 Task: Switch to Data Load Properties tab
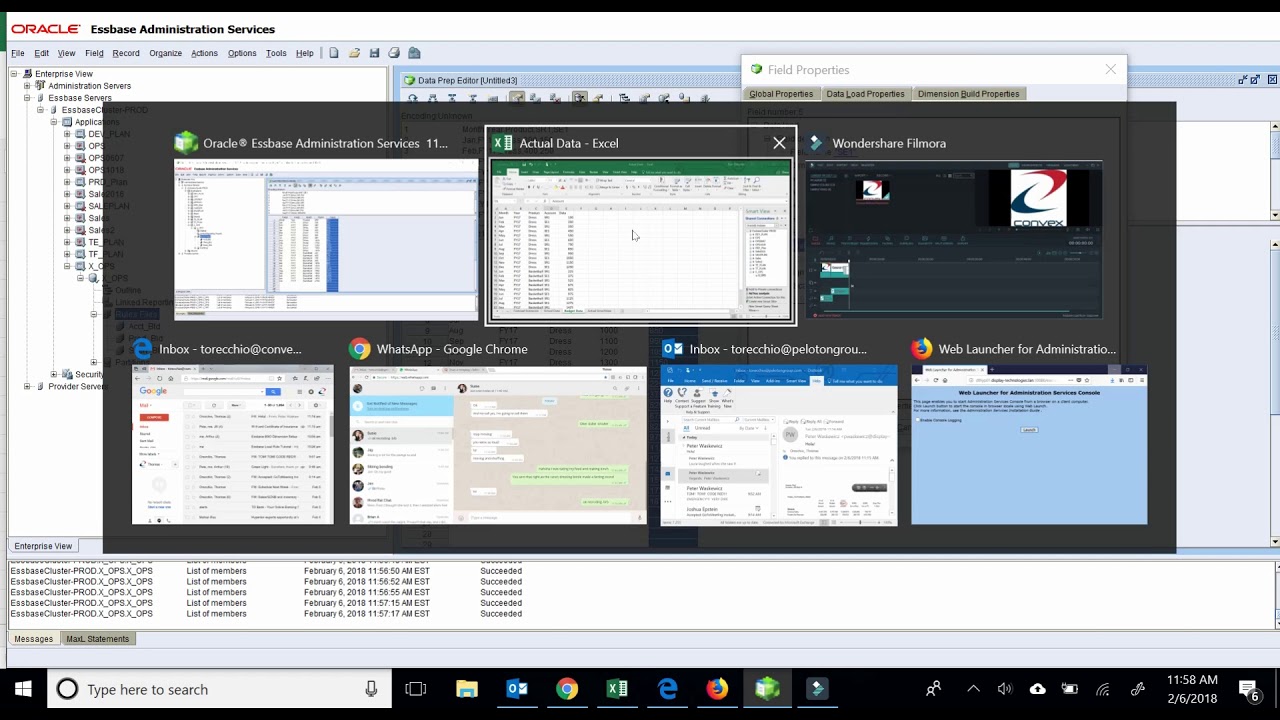pyautogui.click(x=865, y=94)
